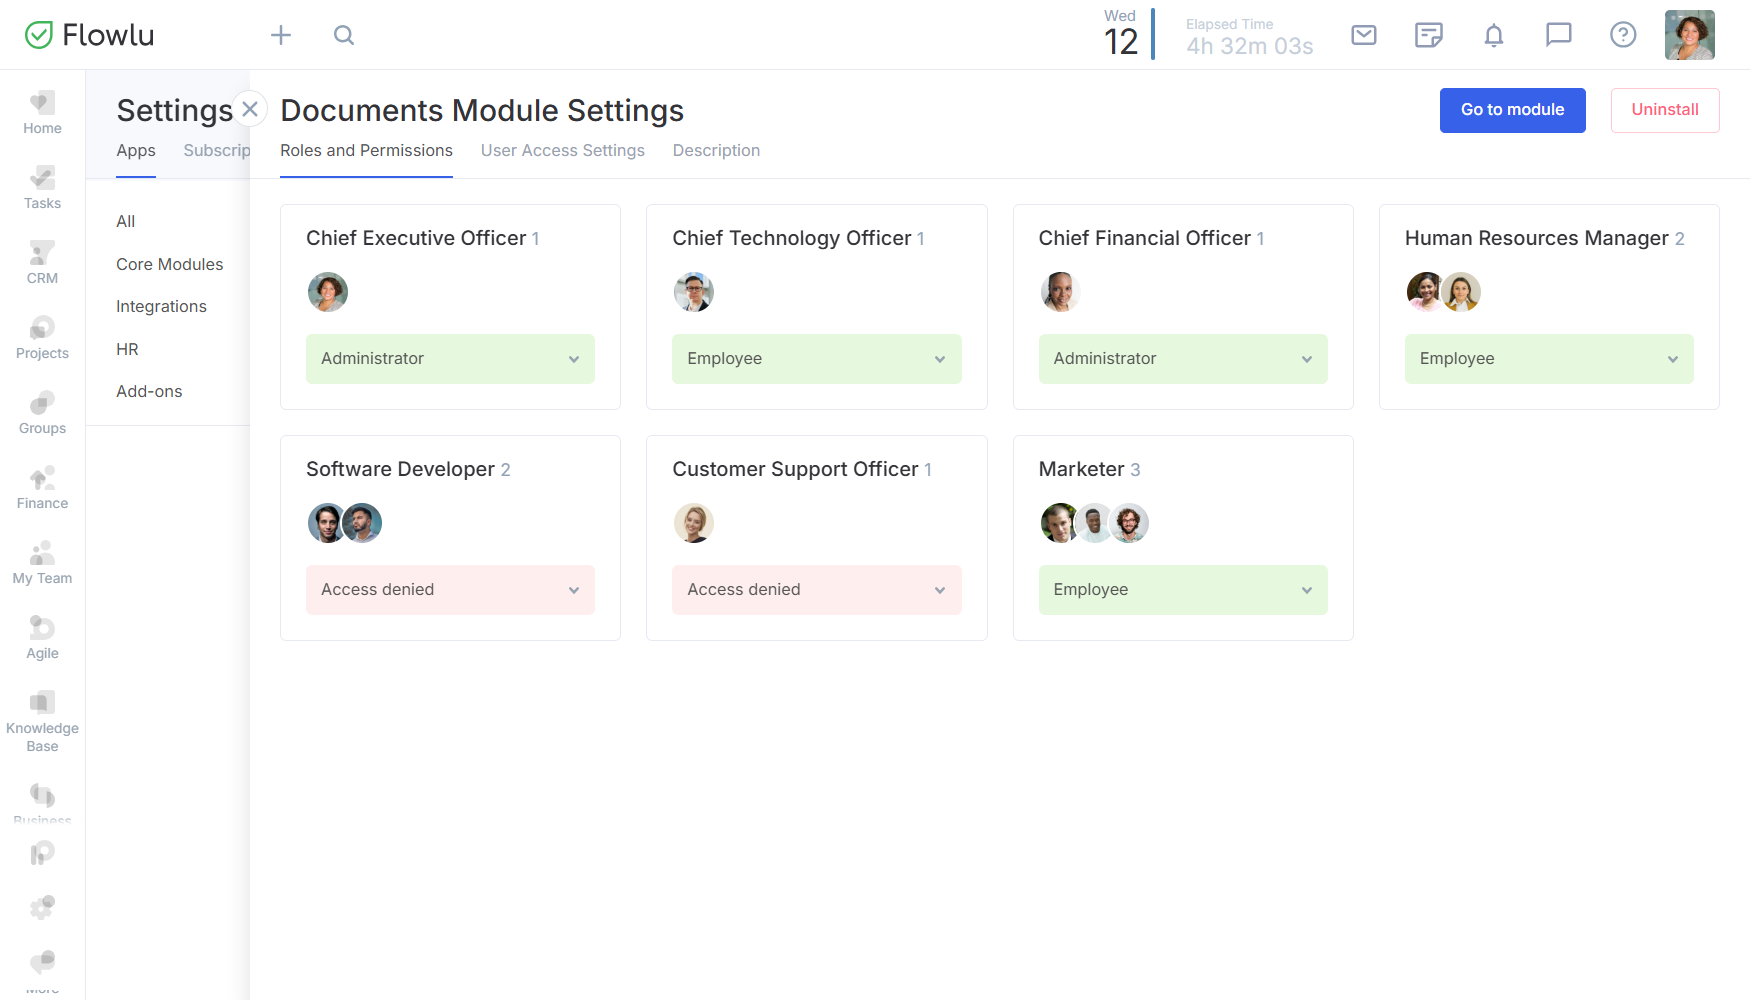Open Customer Support Officer access dropdown

pyautogui.click(x=816, y=590)
